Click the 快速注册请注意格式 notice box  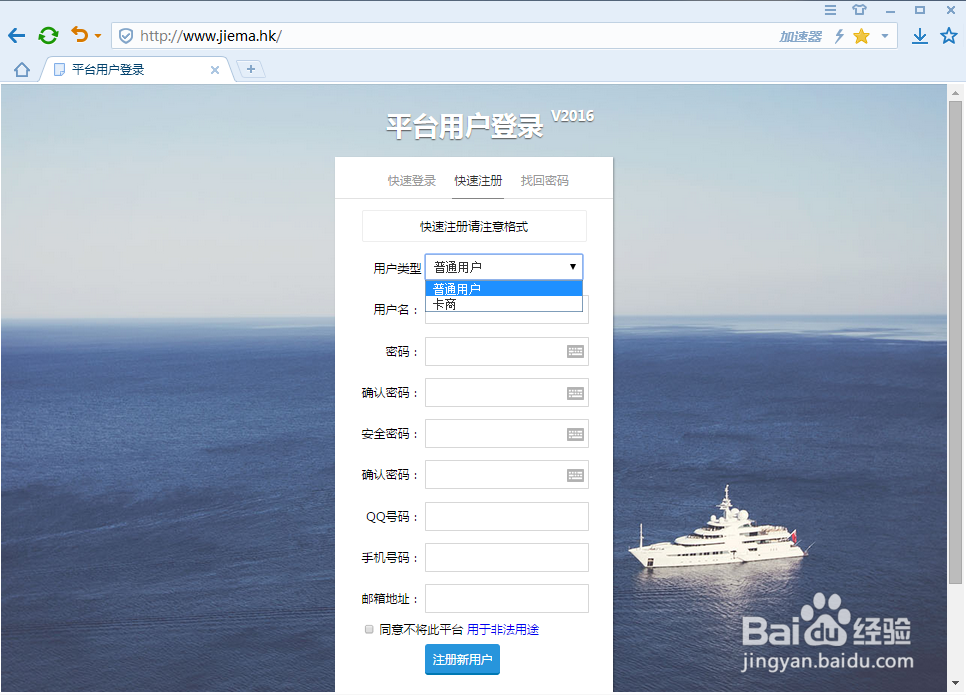474,226
